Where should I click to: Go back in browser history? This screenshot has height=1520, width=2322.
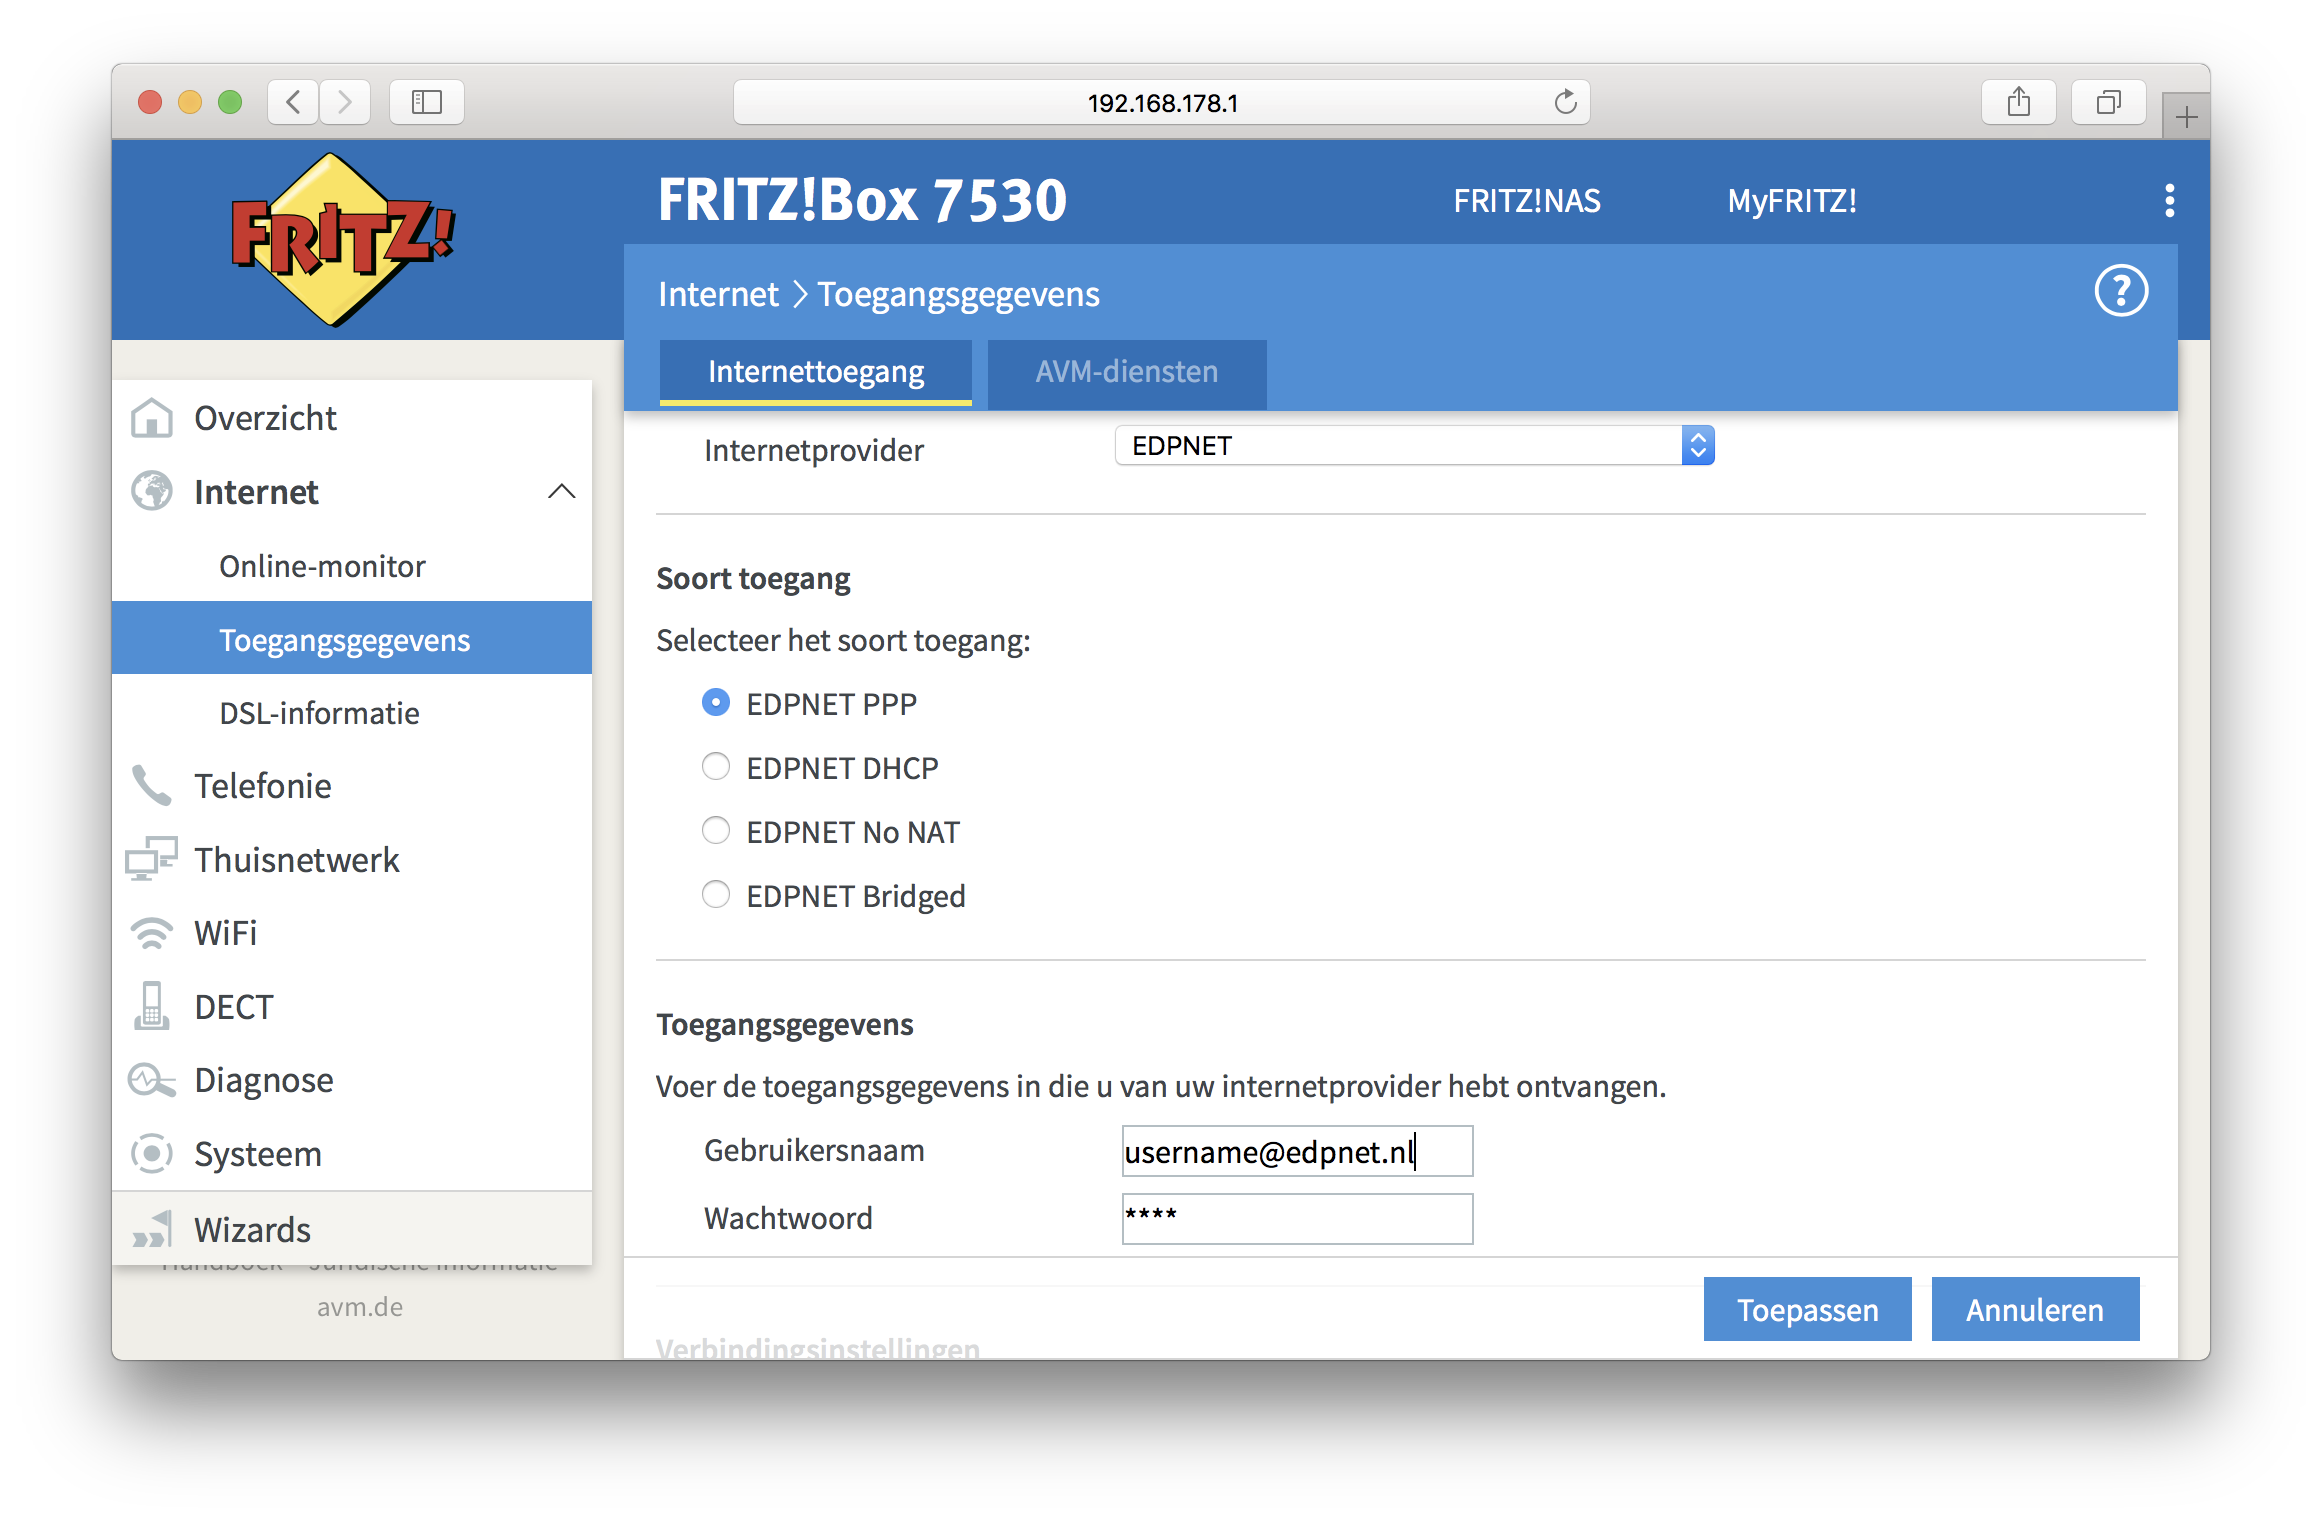point(293,102)
